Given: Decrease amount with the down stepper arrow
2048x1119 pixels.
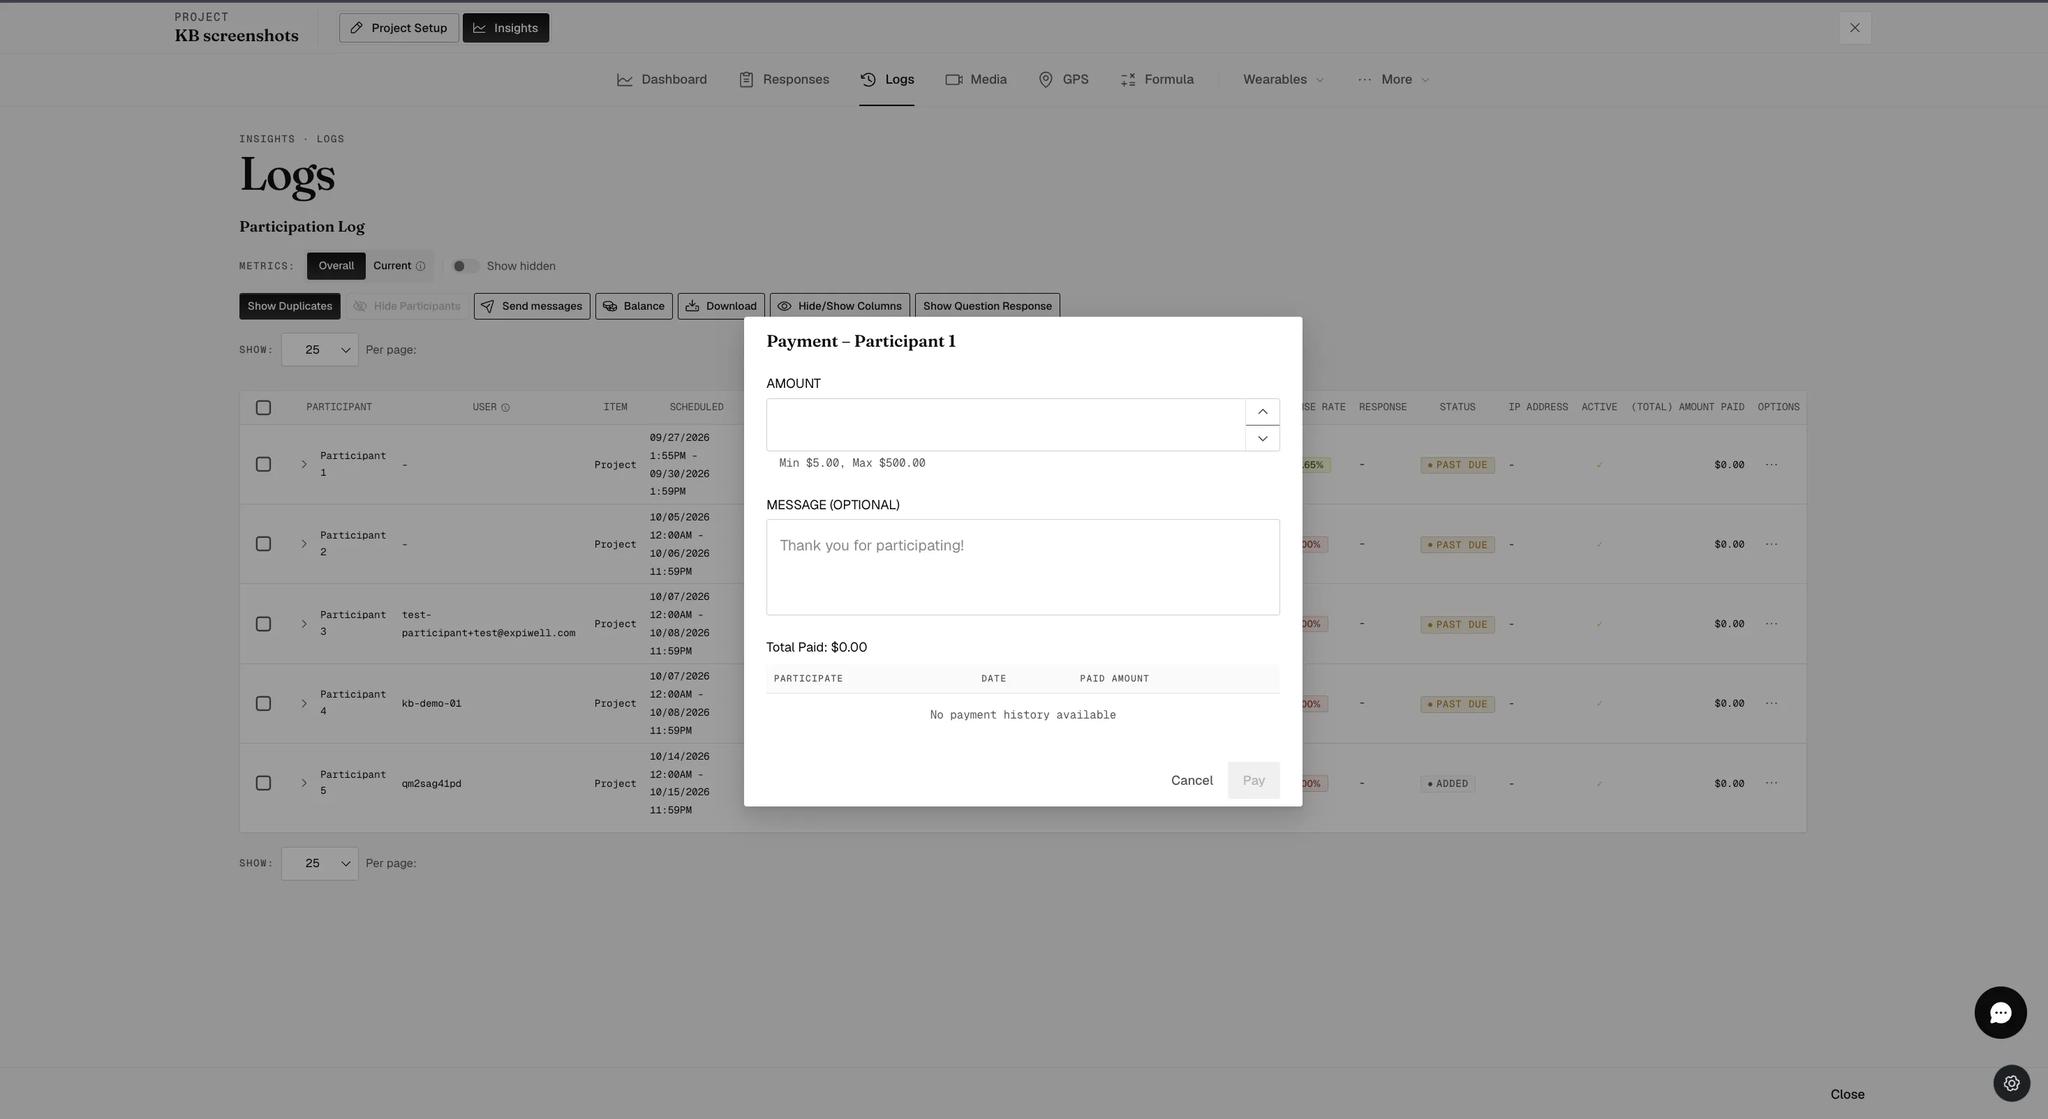Looking at the screenshot, I should pyautogui.click(x=1262, y=438).
